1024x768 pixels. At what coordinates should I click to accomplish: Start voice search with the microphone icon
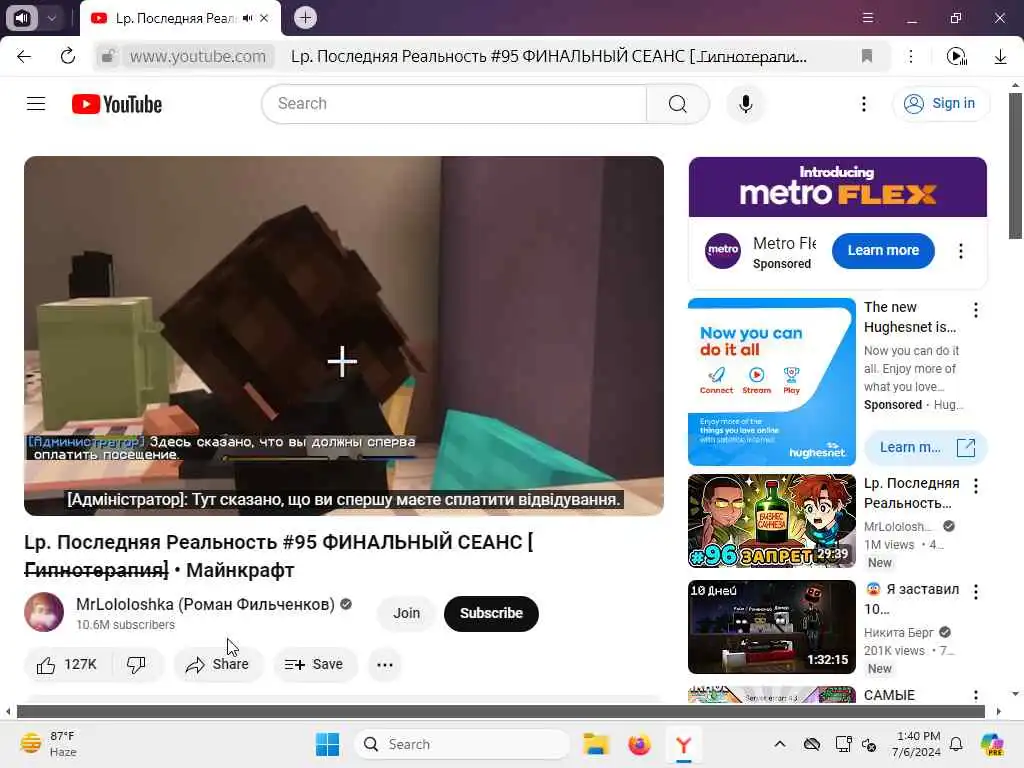click(746, 104)
